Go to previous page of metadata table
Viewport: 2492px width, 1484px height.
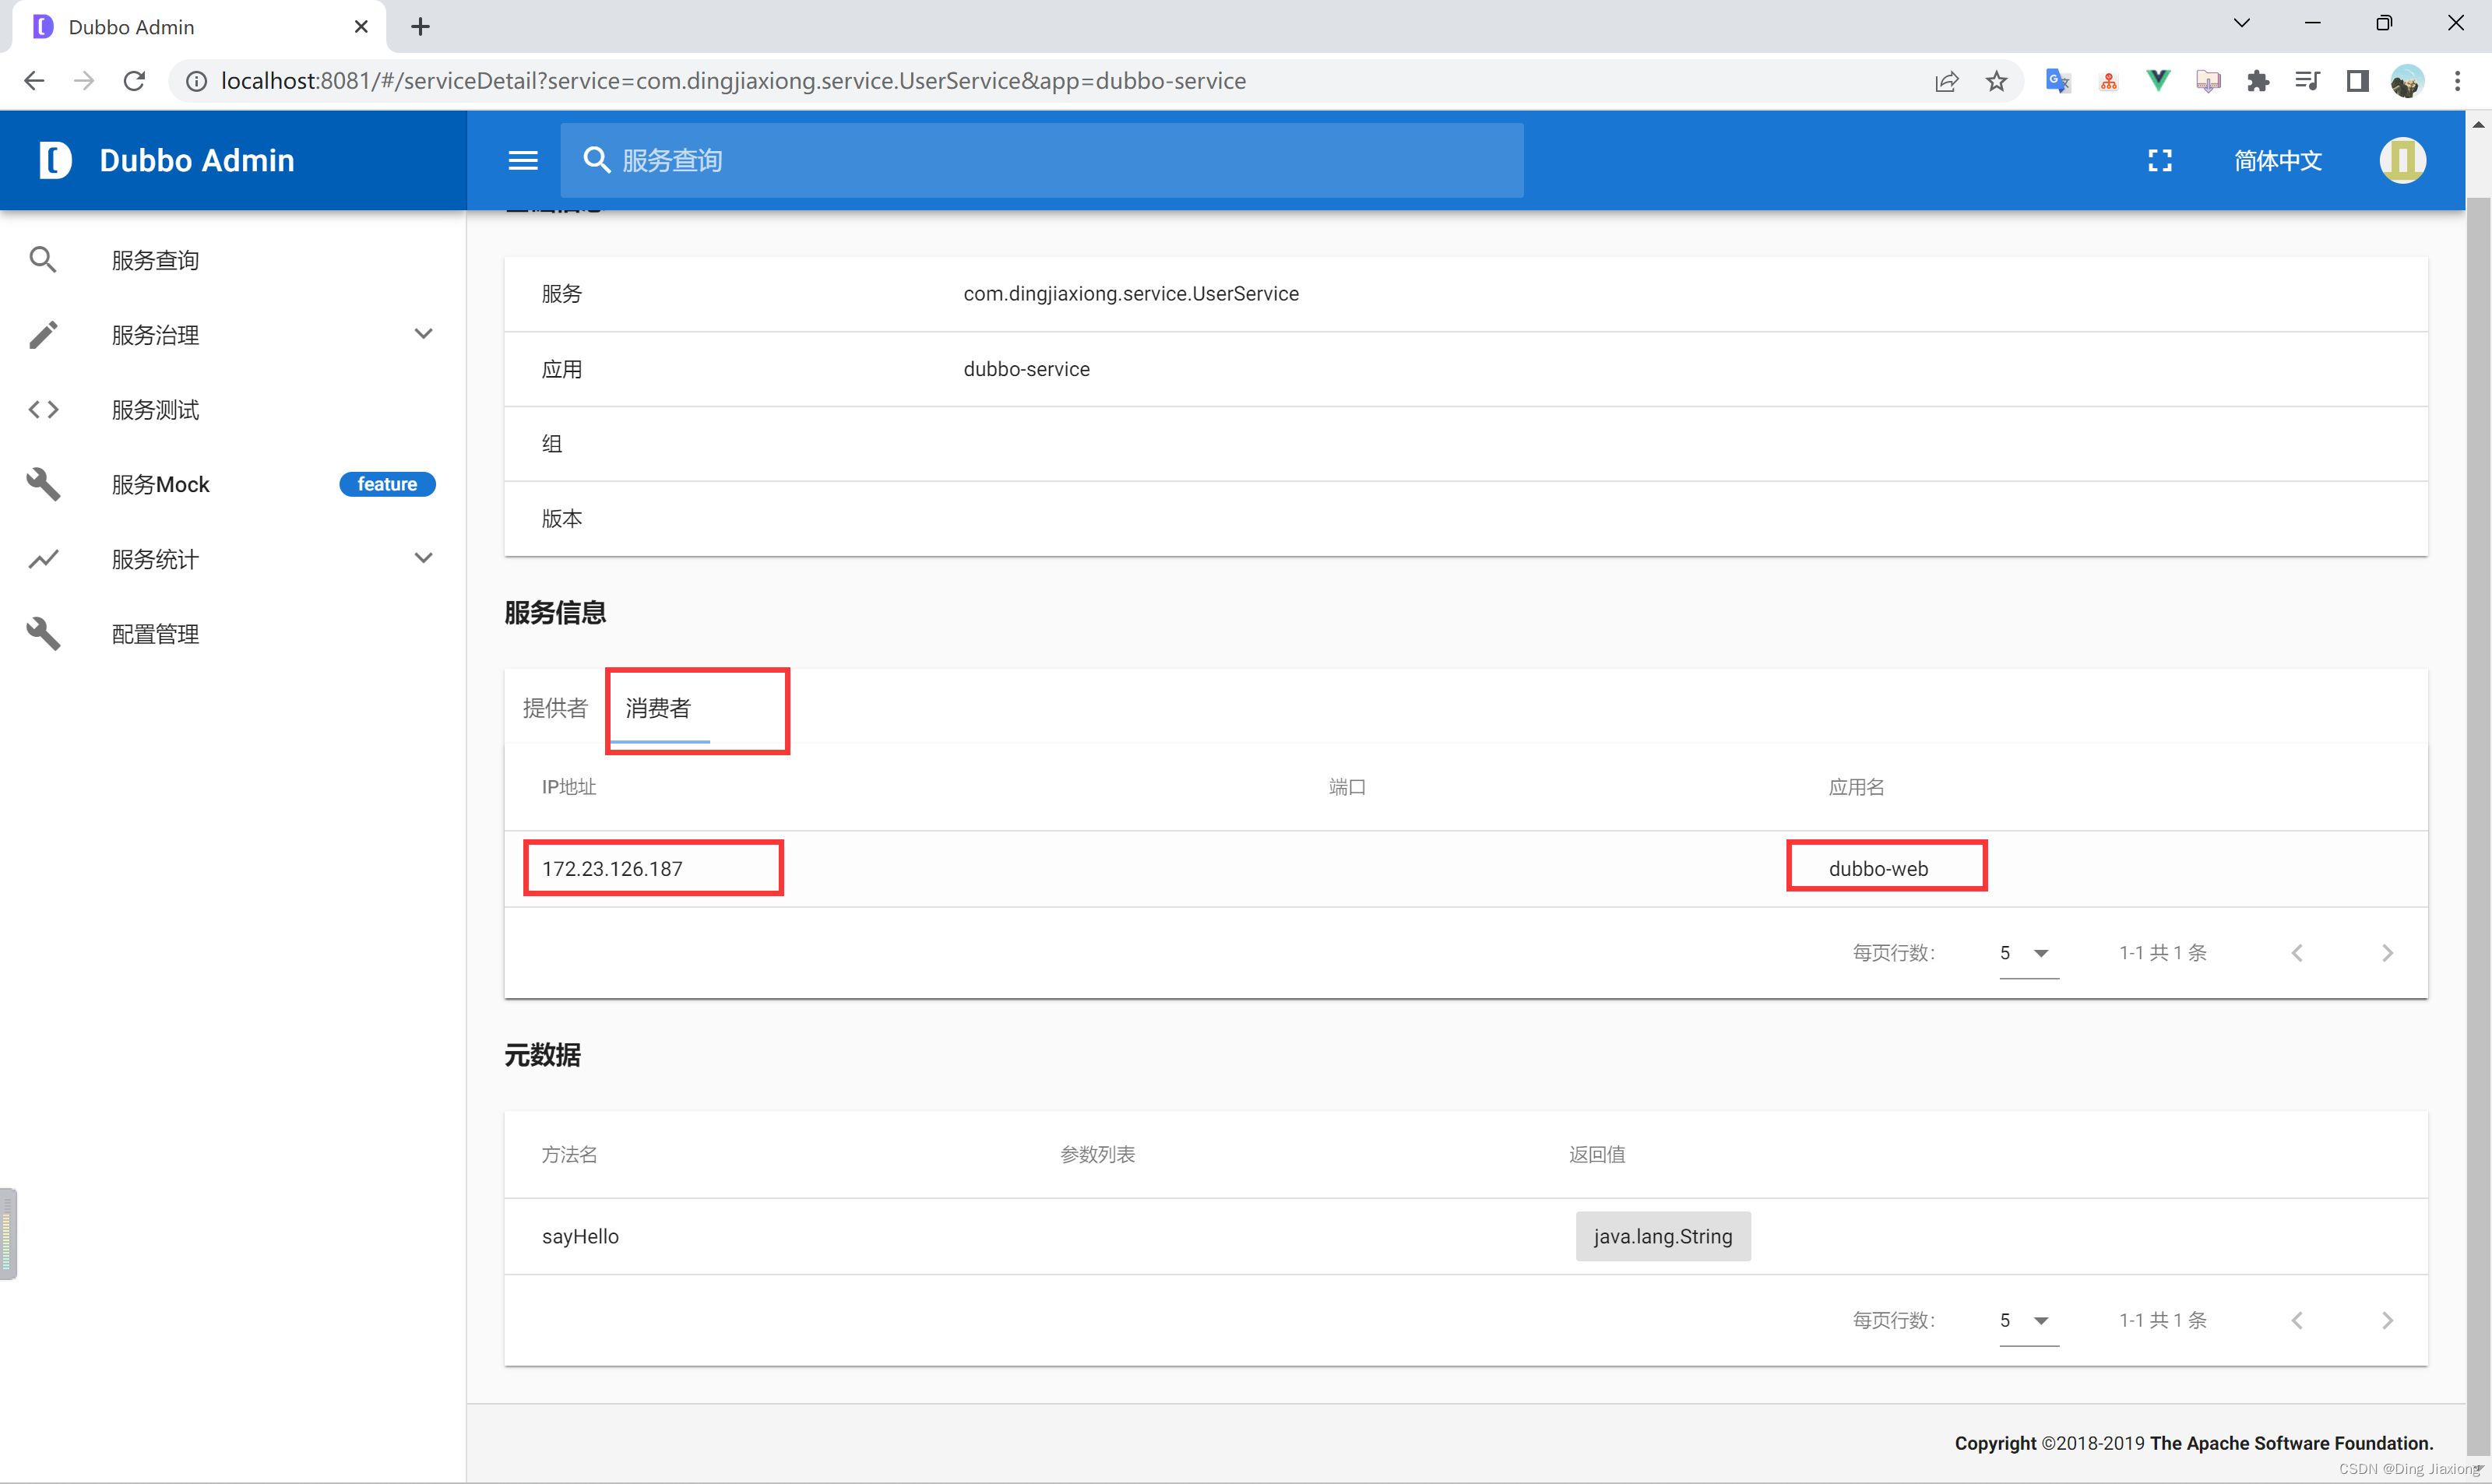2297,1320
